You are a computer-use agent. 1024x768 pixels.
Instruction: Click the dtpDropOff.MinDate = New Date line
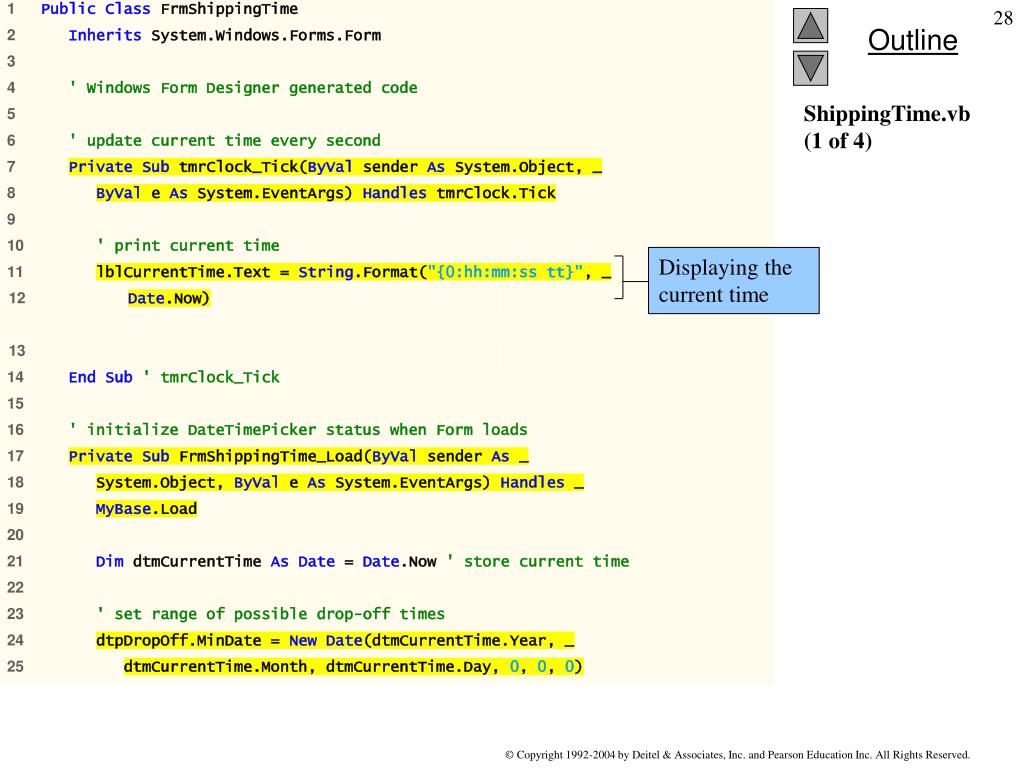pyautogui.click(x=335, y=640)
